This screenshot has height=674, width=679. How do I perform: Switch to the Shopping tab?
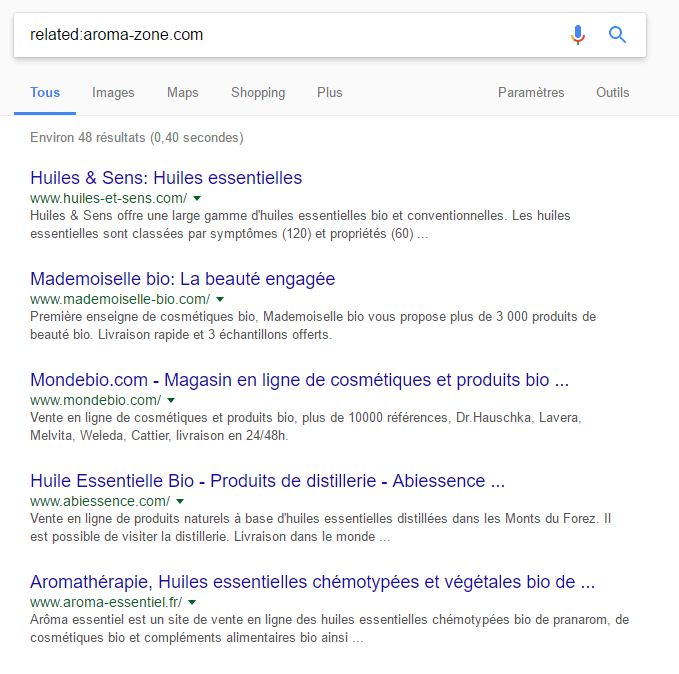(258, 93)
